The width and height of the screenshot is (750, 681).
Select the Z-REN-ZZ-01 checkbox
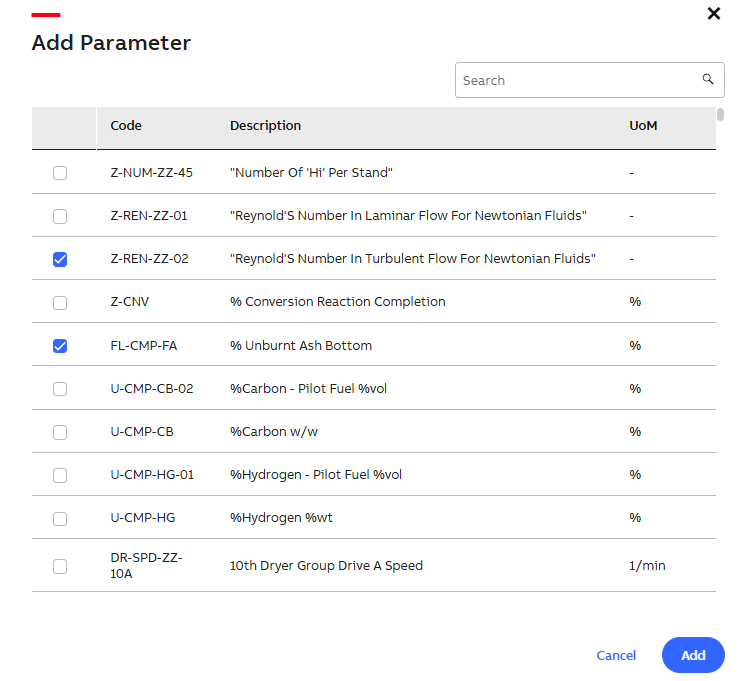point(60,216)
